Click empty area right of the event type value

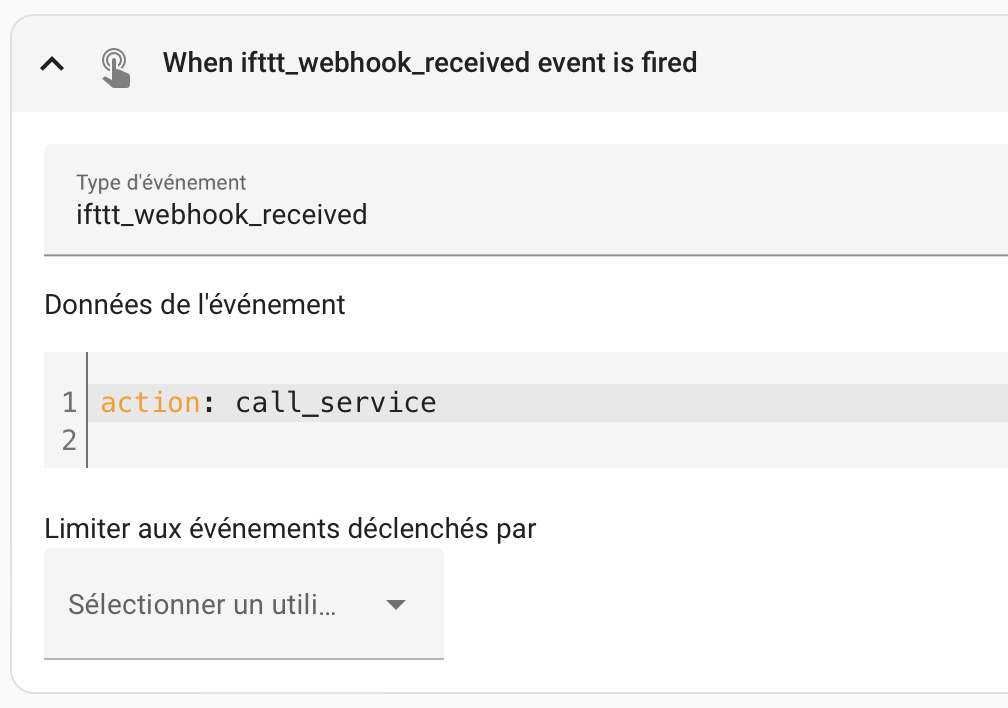(688, 215)
